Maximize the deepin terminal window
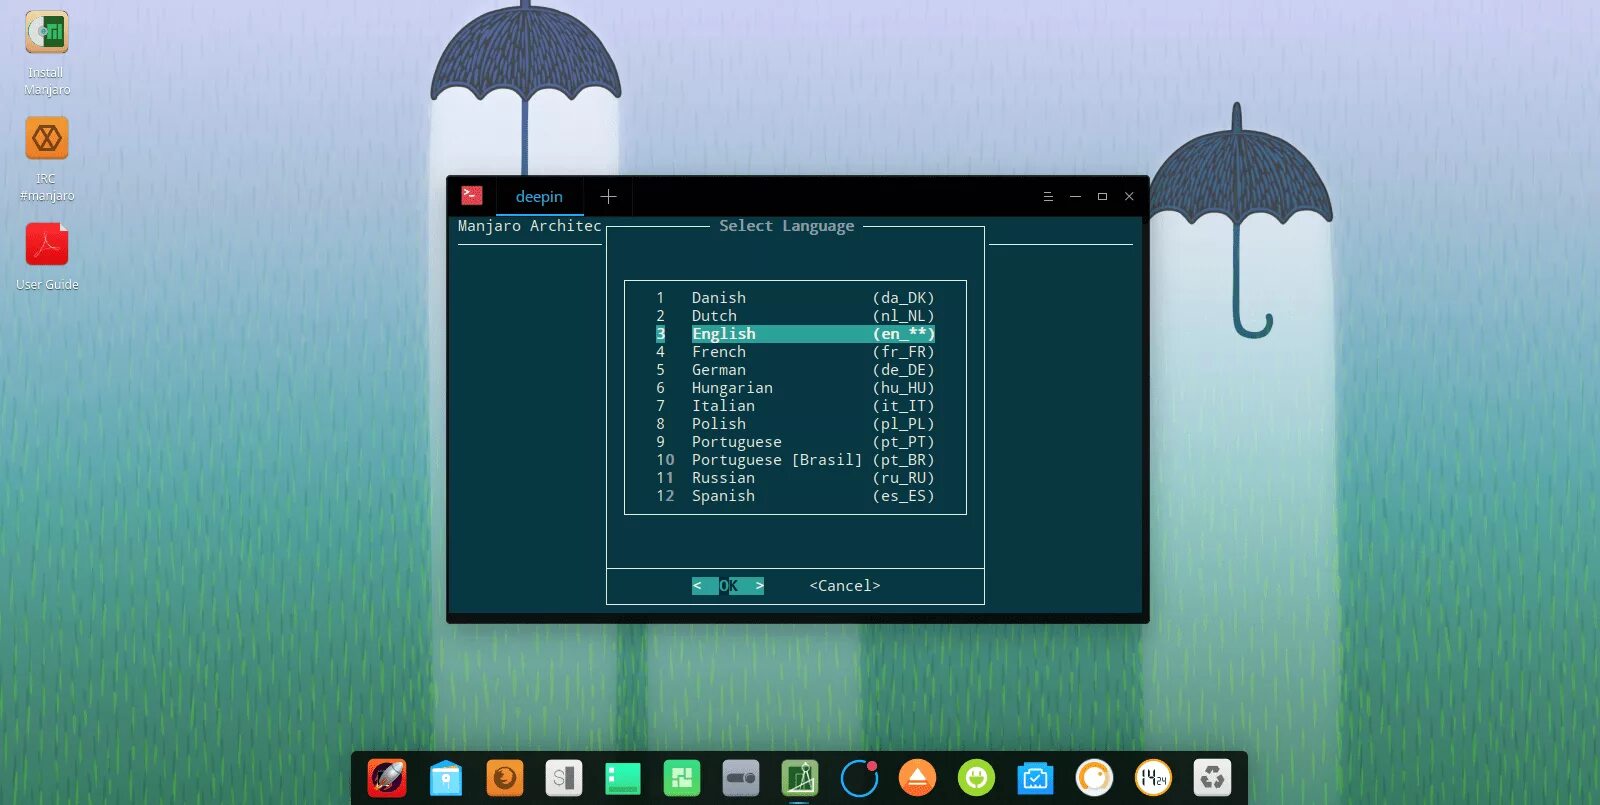 pyautogui.click(x=1102, y=197)
